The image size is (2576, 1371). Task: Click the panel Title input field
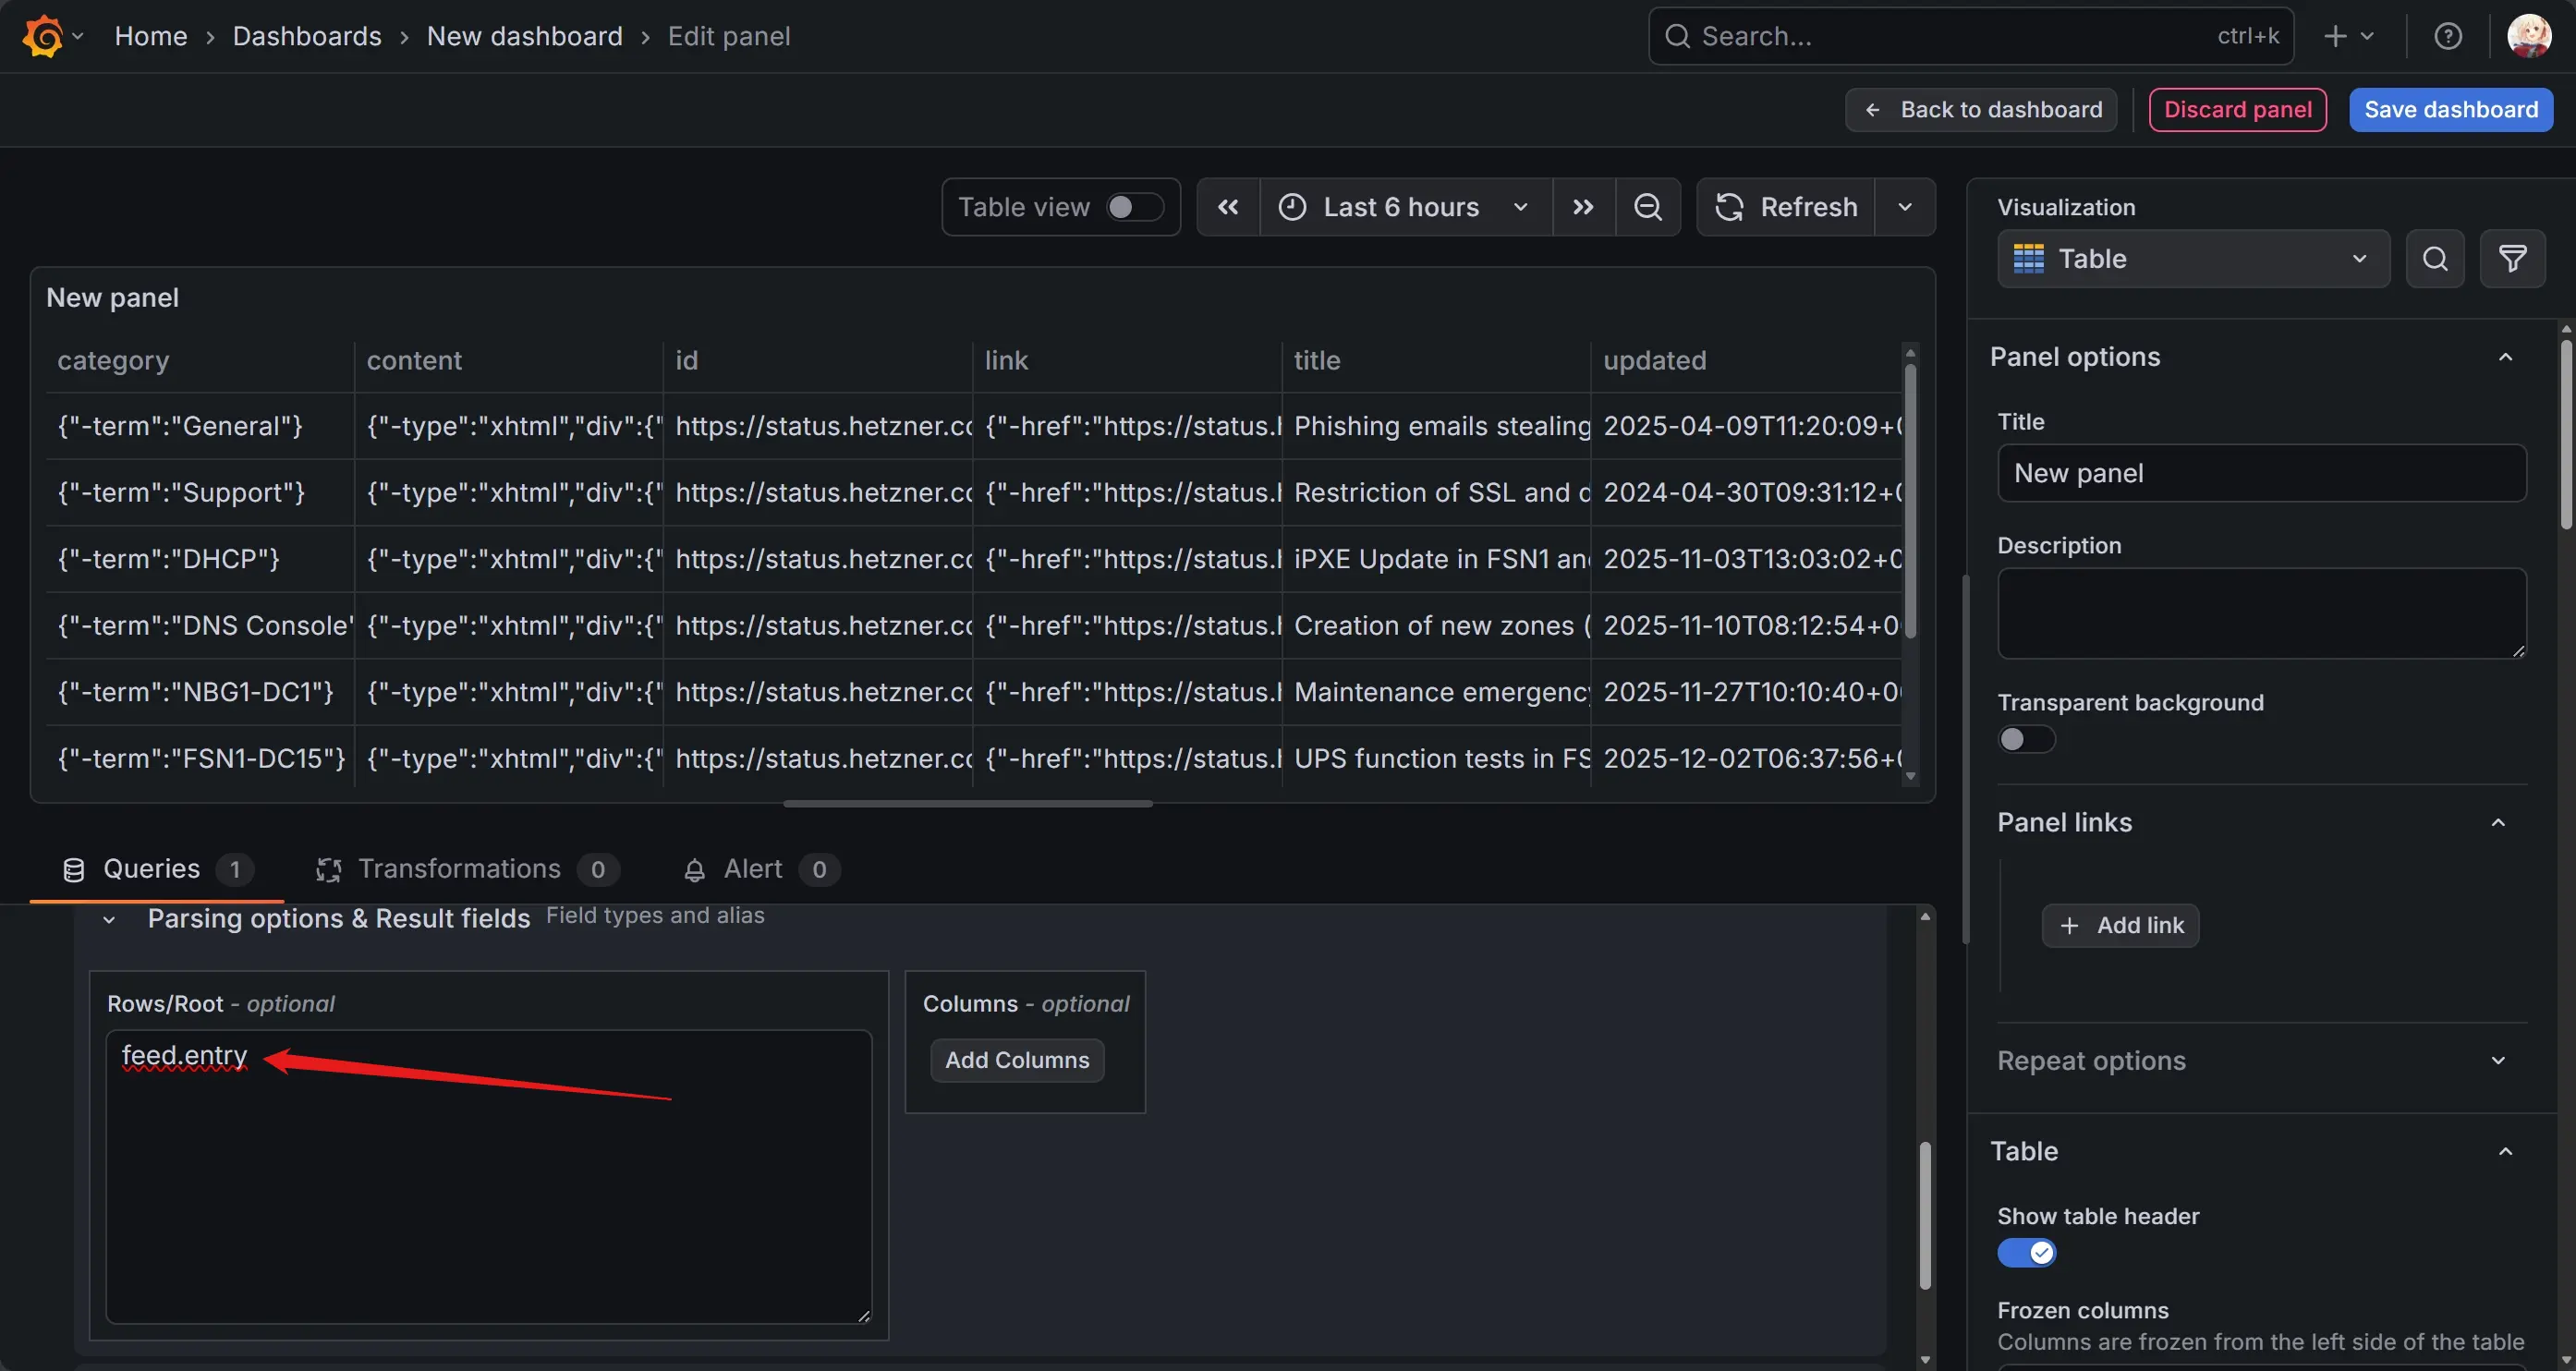click(x=2260, y=473)
